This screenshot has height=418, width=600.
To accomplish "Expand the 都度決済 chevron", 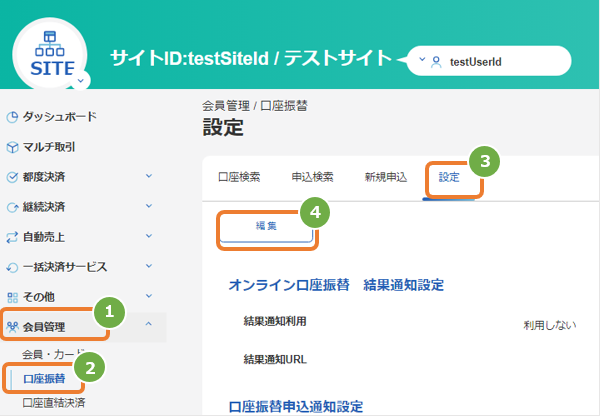I will point(149,176).
